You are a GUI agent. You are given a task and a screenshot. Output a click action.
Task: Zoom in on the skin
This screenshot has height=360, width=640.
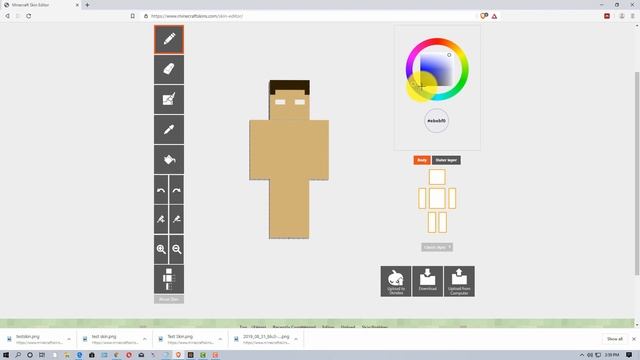(x=161, y=249)
